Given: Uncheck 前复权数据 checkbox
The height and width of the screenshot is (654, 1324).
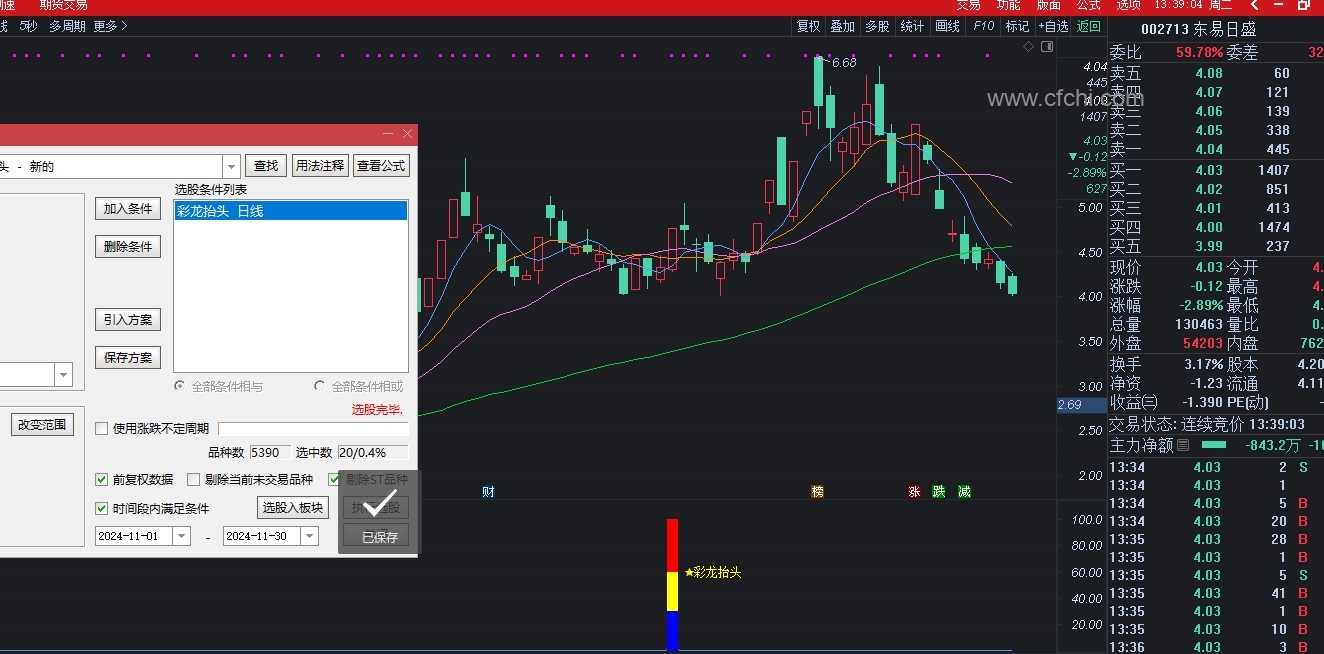Looking at the screenshot, I should click(101, 479).
